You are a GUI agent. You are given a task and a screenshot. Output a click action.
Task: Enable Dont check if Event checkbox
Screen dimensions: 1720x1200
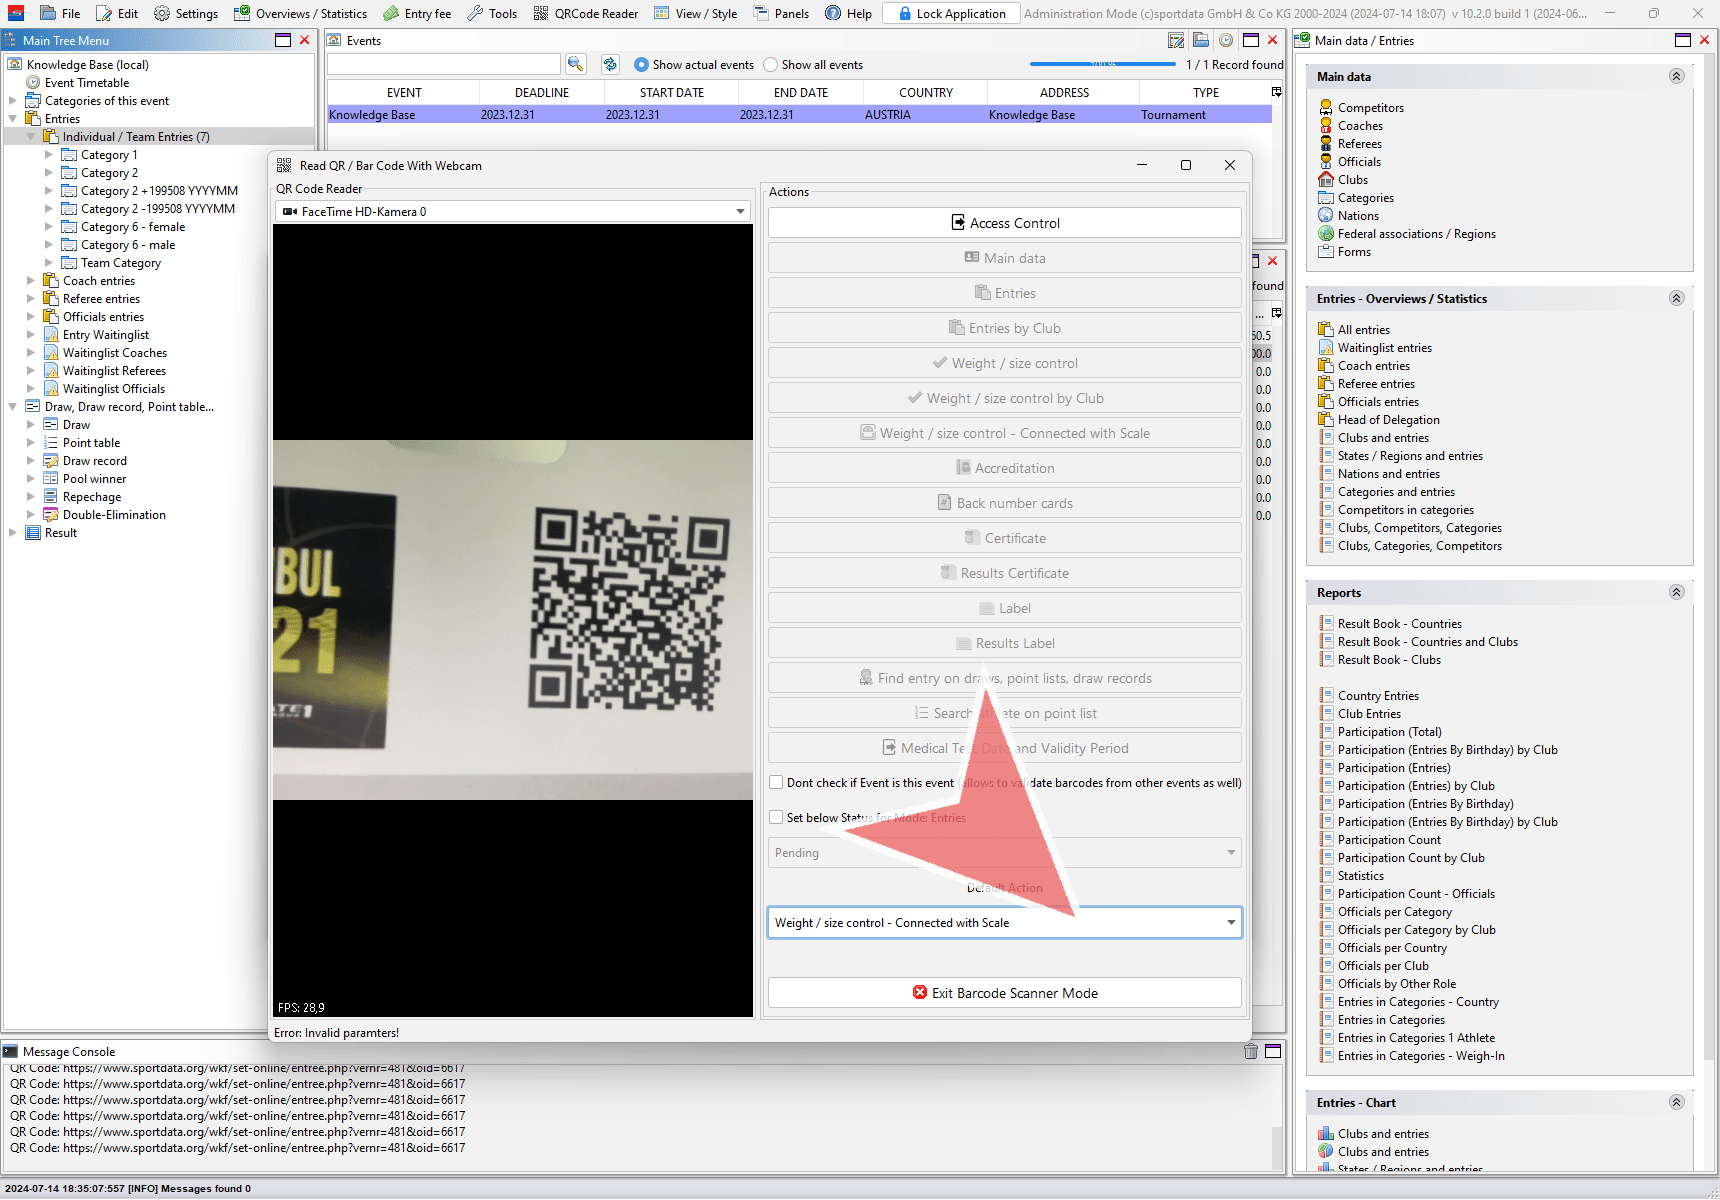[776, 783]
